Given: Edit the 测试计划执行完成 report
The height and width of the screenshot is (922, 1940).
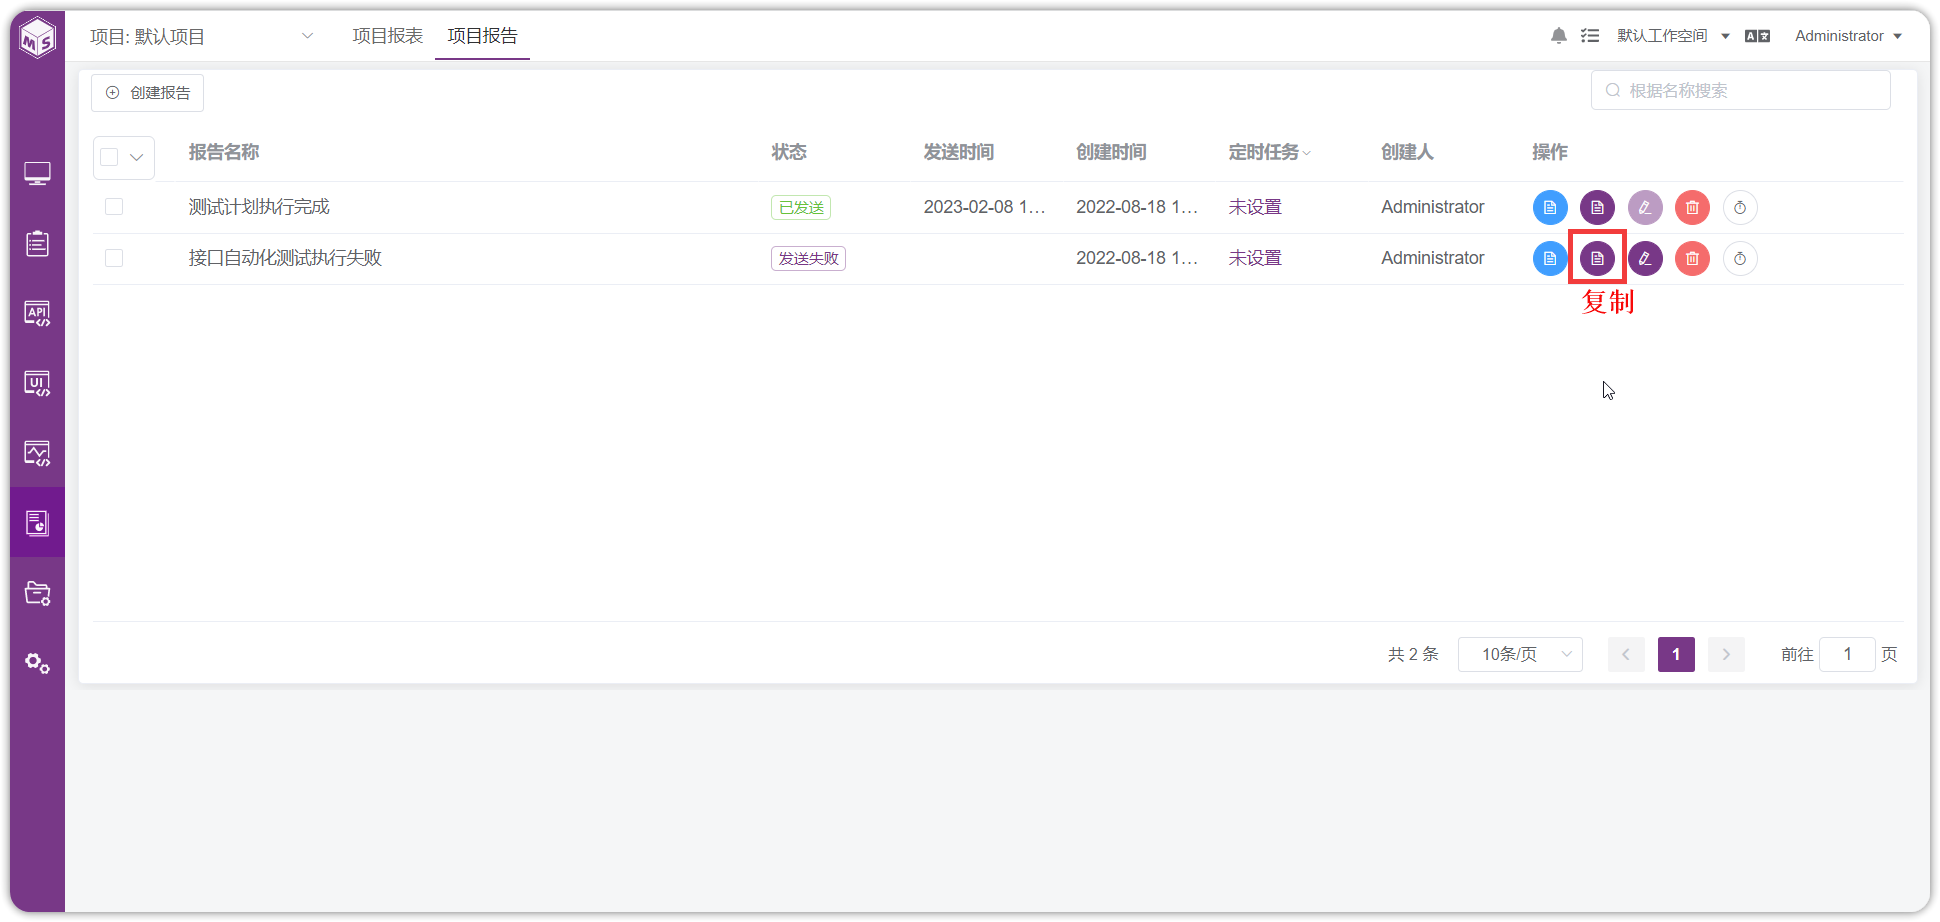Looking at the screenshot, I should (x=1645, y=208).
